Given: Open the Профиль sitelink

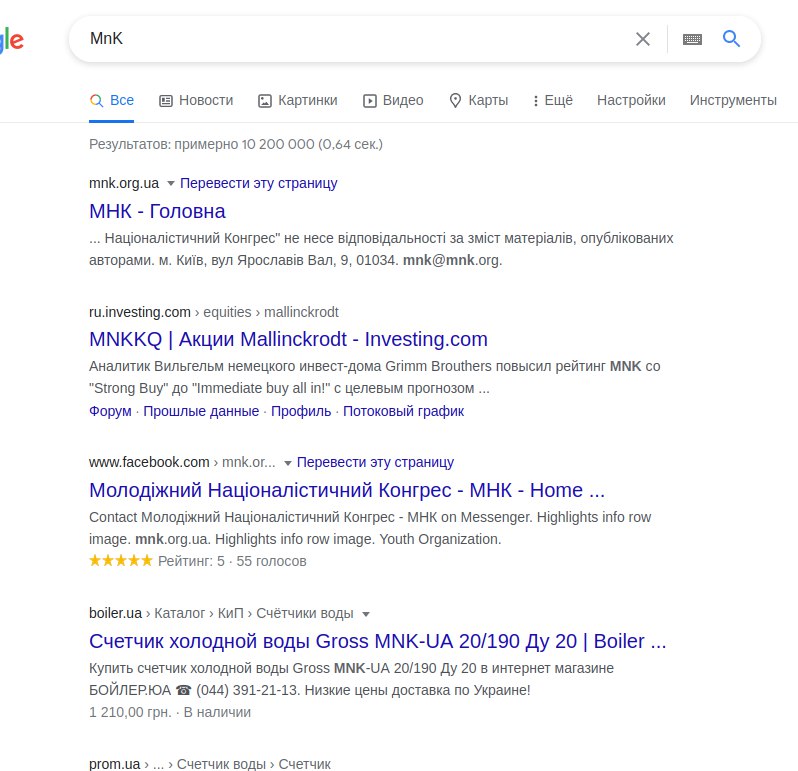Looking at the screenshot, I should [x=301, y=411].
